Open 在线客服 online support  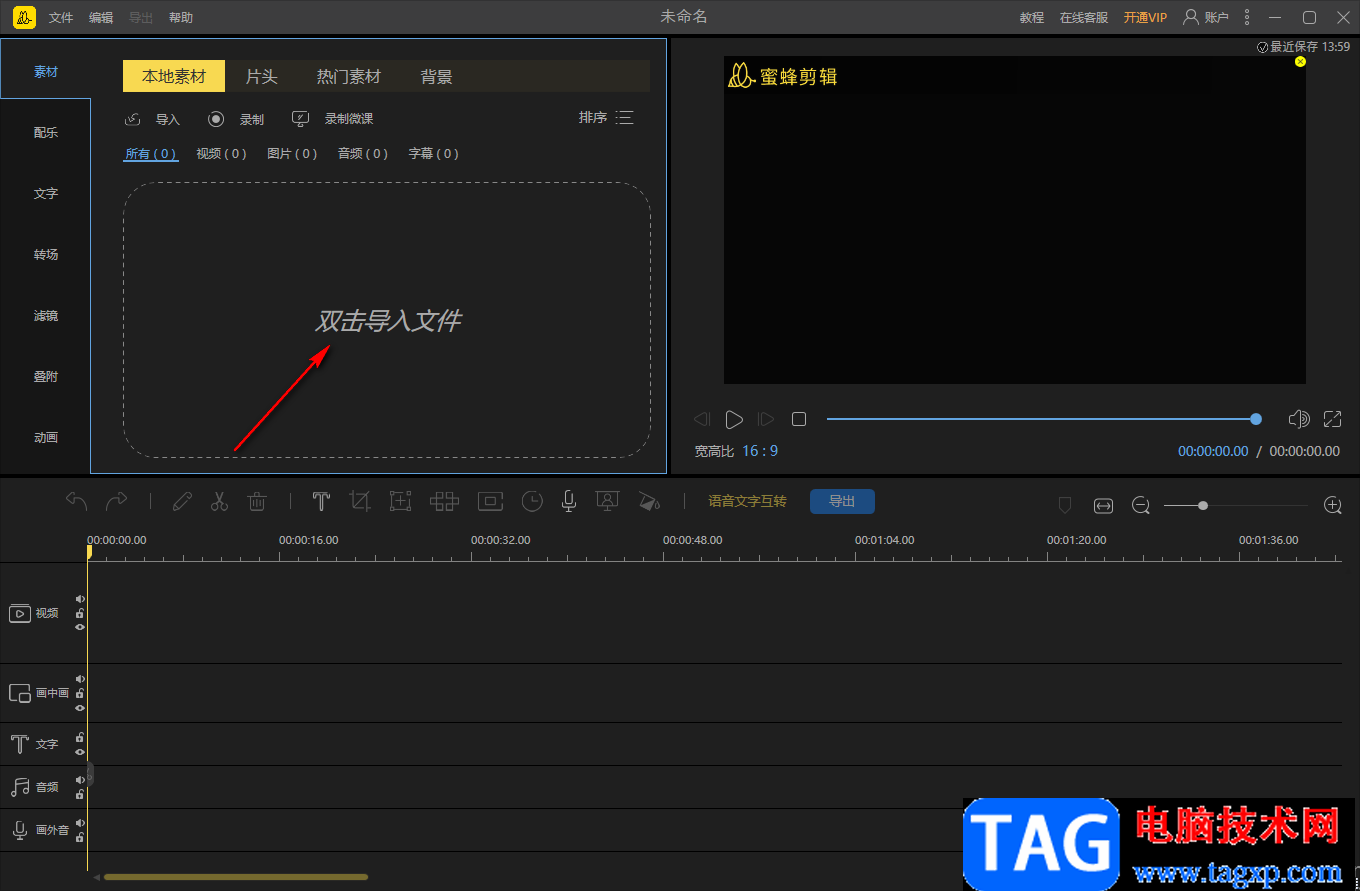tap(1084, 17)
